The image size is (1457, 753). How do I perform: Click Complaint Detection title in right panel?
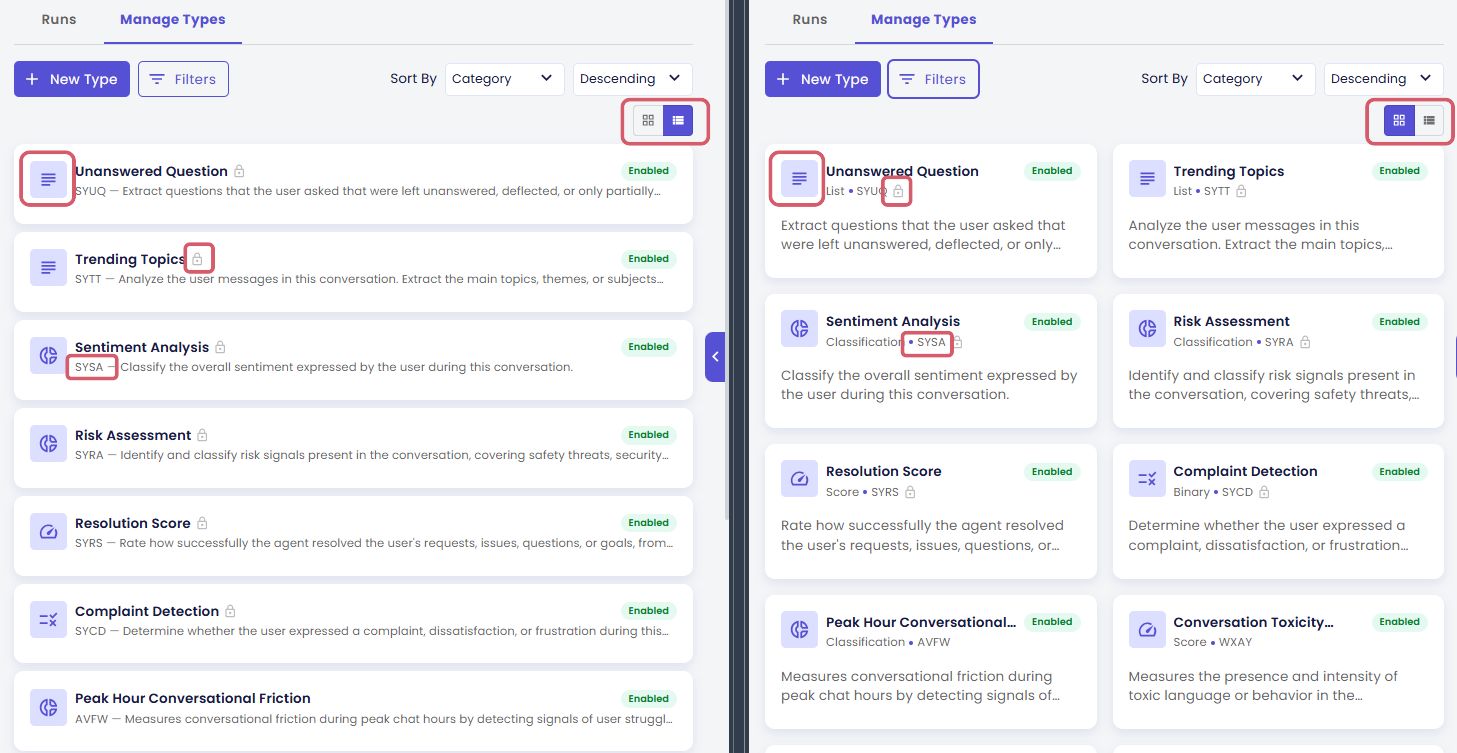1245,471
